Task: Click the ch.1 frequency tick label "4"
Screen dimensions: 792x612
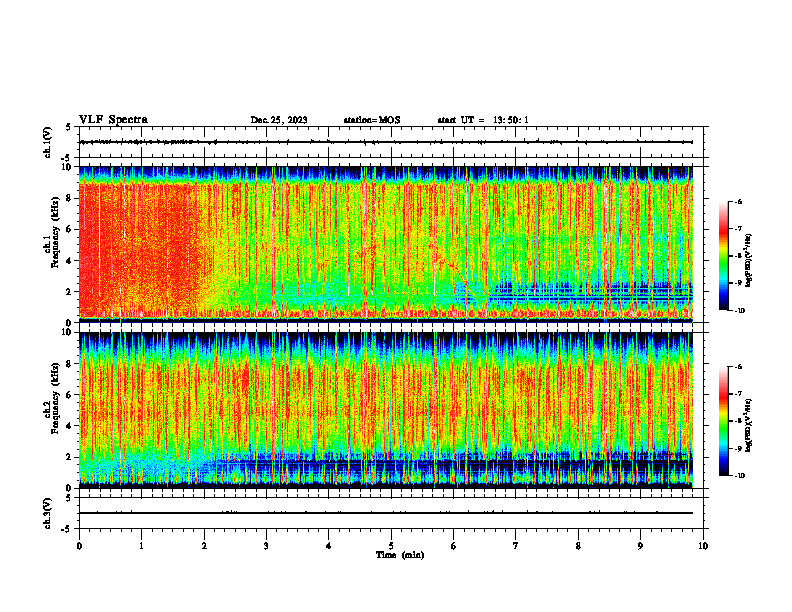Action: click(70, 261)
